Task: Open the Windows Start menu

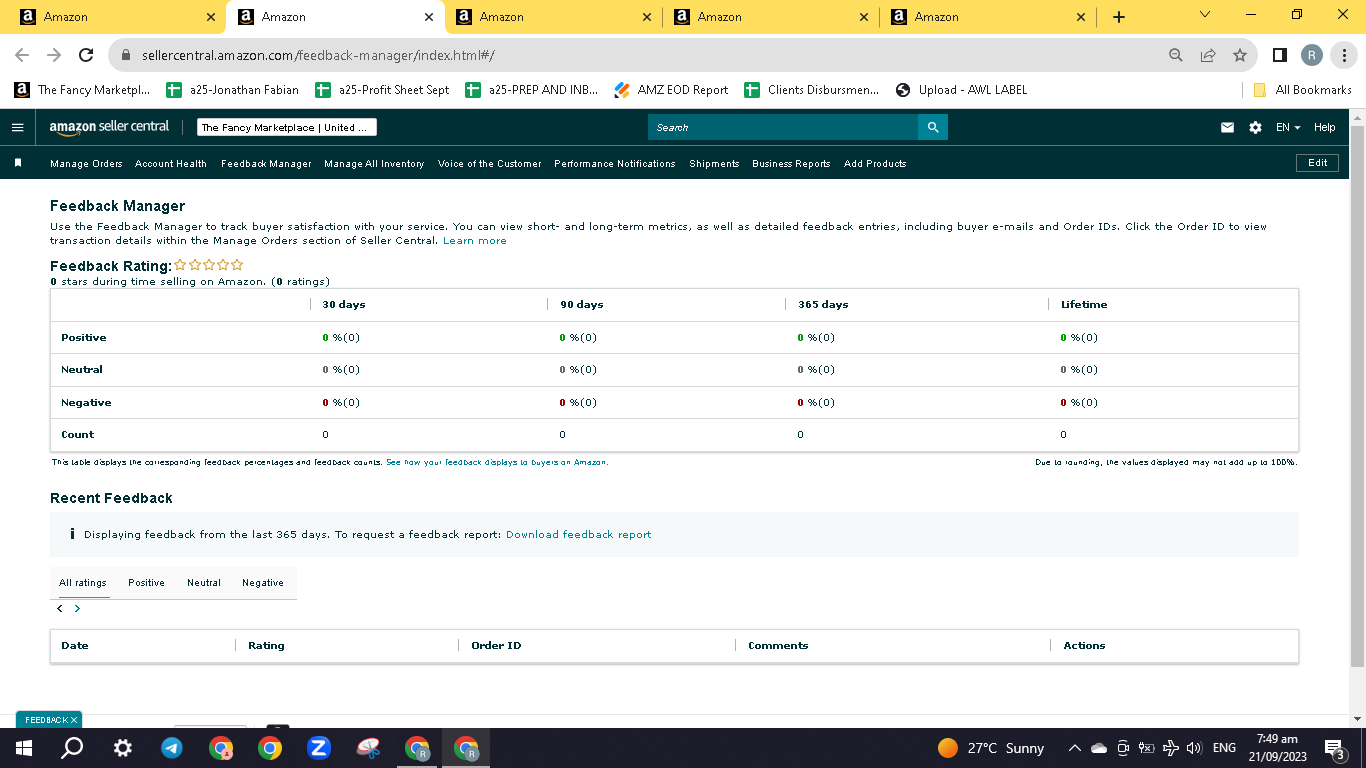Action: [x=23, y=748]
